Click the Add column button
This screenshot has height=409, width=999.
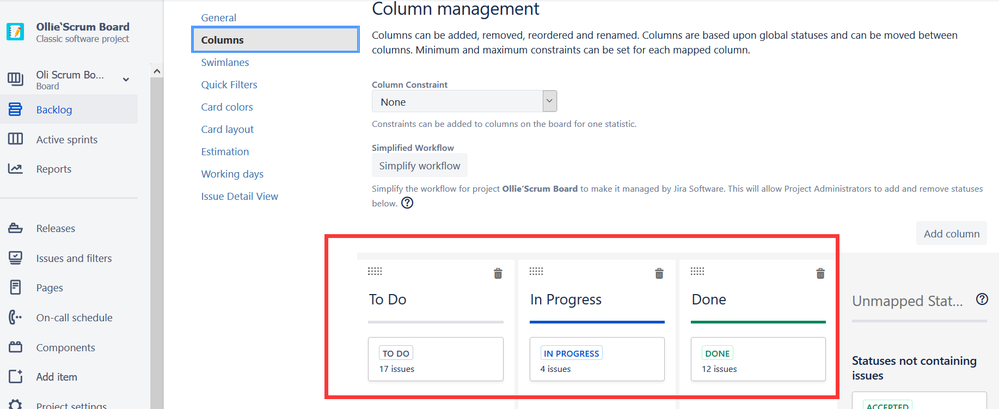pos(951,233)
